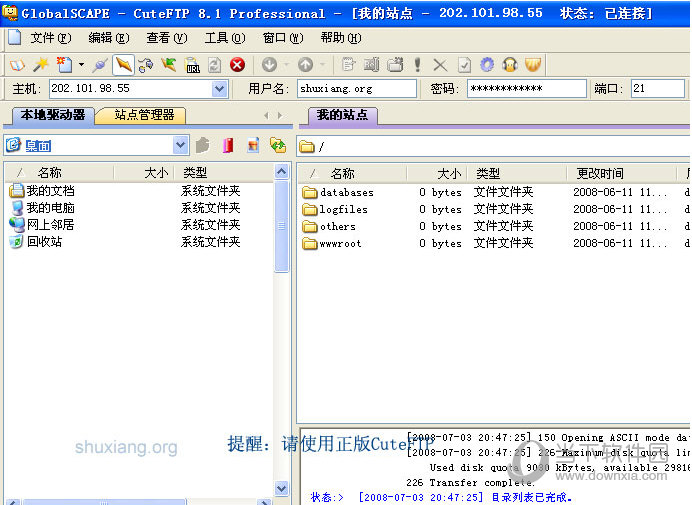Switch to the 本地驱动器 tab

(53, 115)
